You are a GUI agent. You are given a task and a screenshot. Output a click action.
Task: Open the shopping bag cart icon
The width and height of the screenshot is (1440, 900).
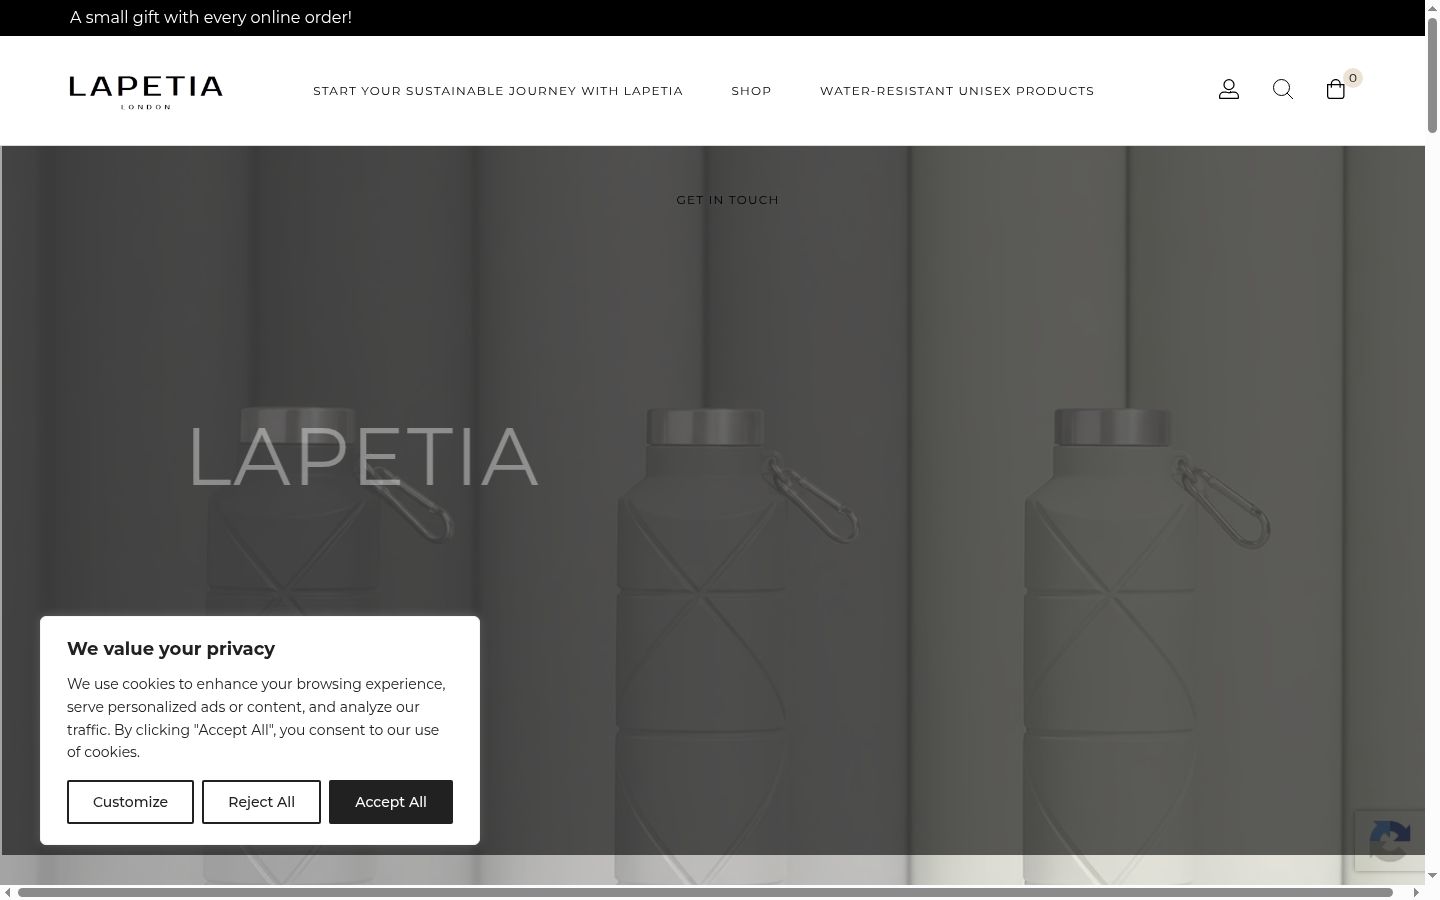[x=1336, y=90]
